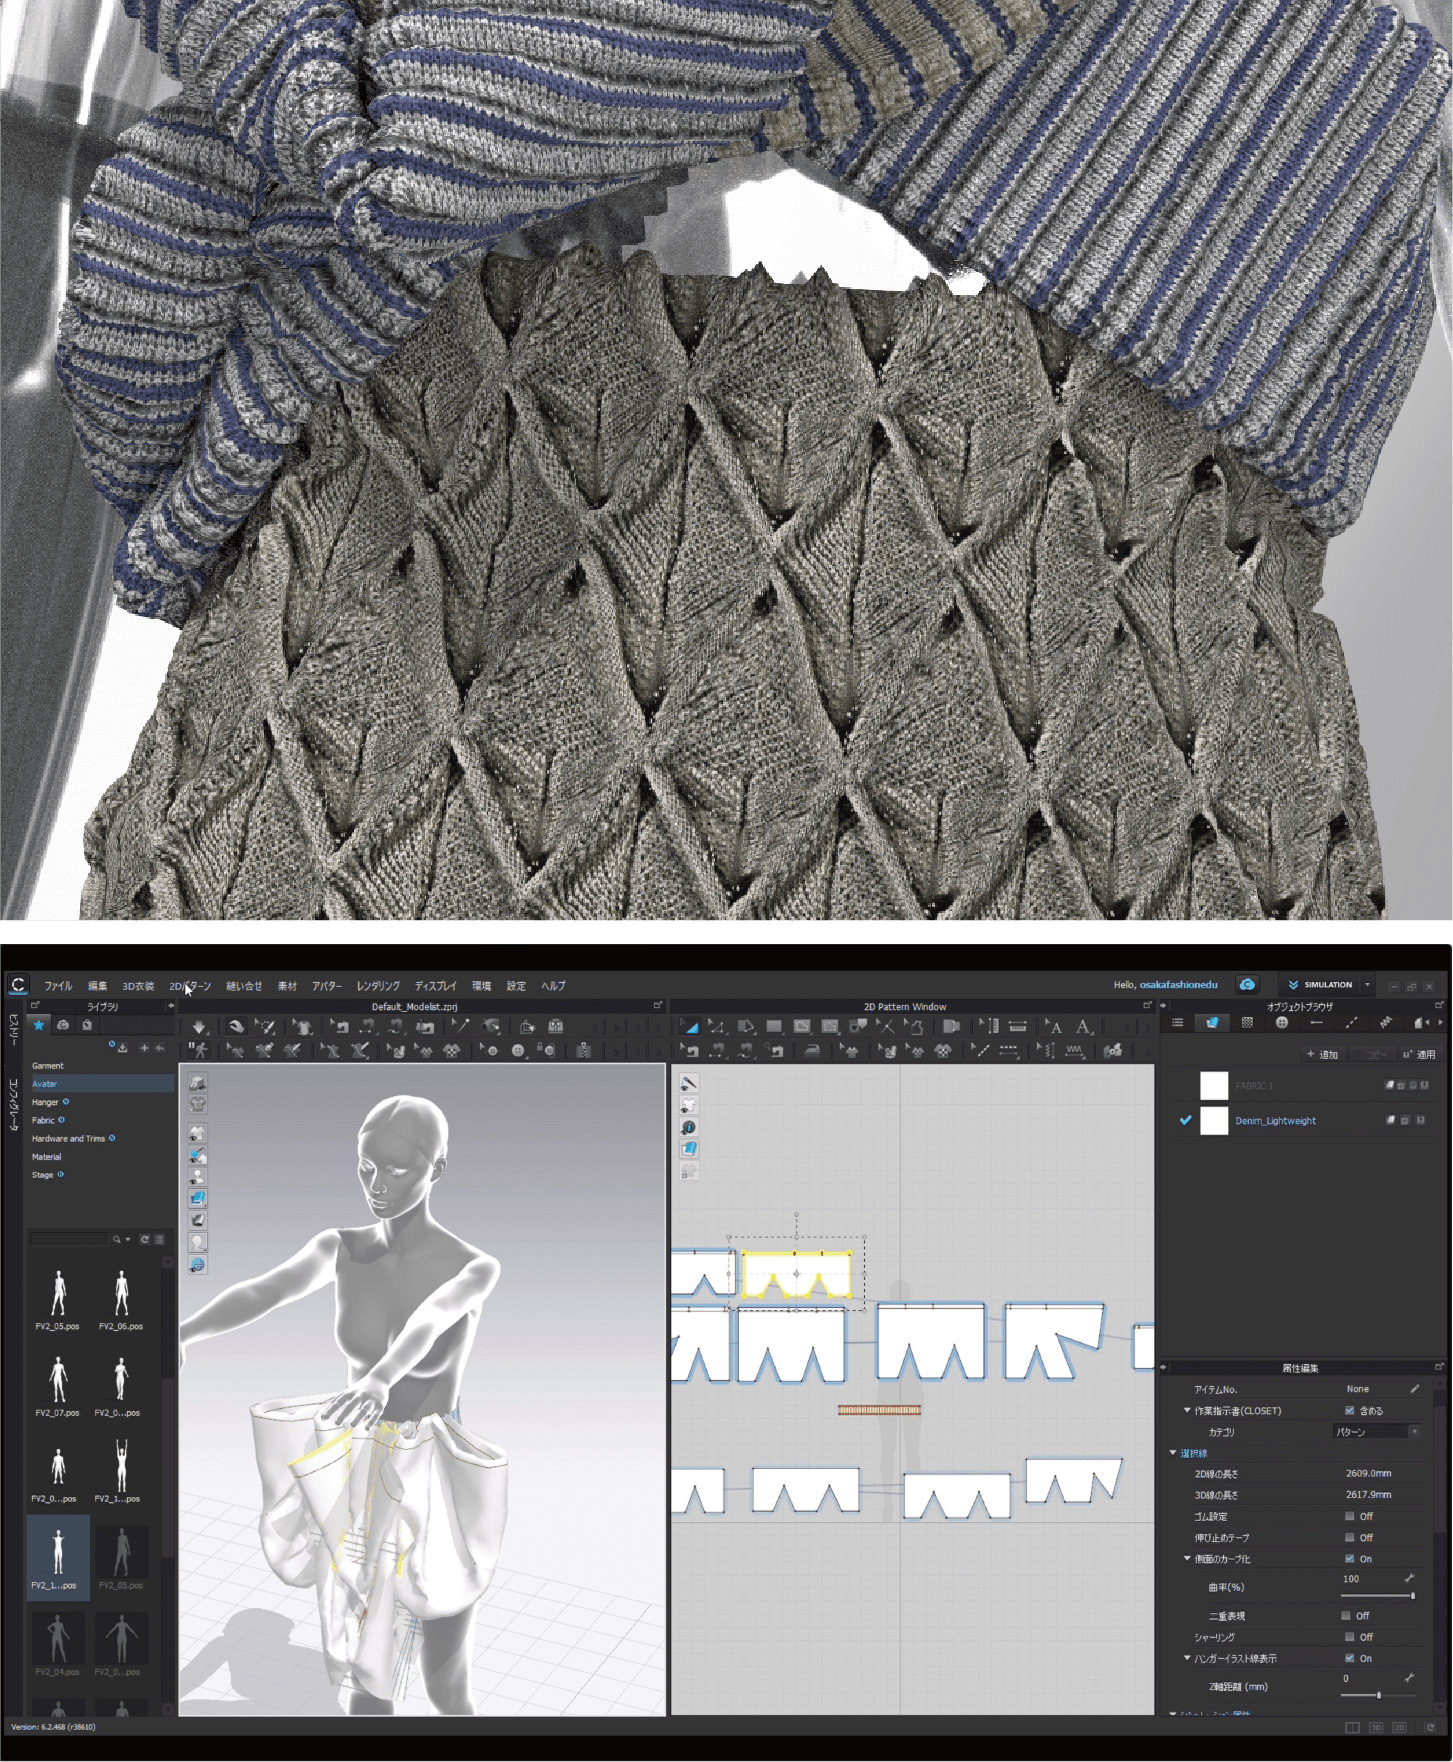Click the refresh icon in Library search bar
1453x1762 pixels.
click(144, 1240)
